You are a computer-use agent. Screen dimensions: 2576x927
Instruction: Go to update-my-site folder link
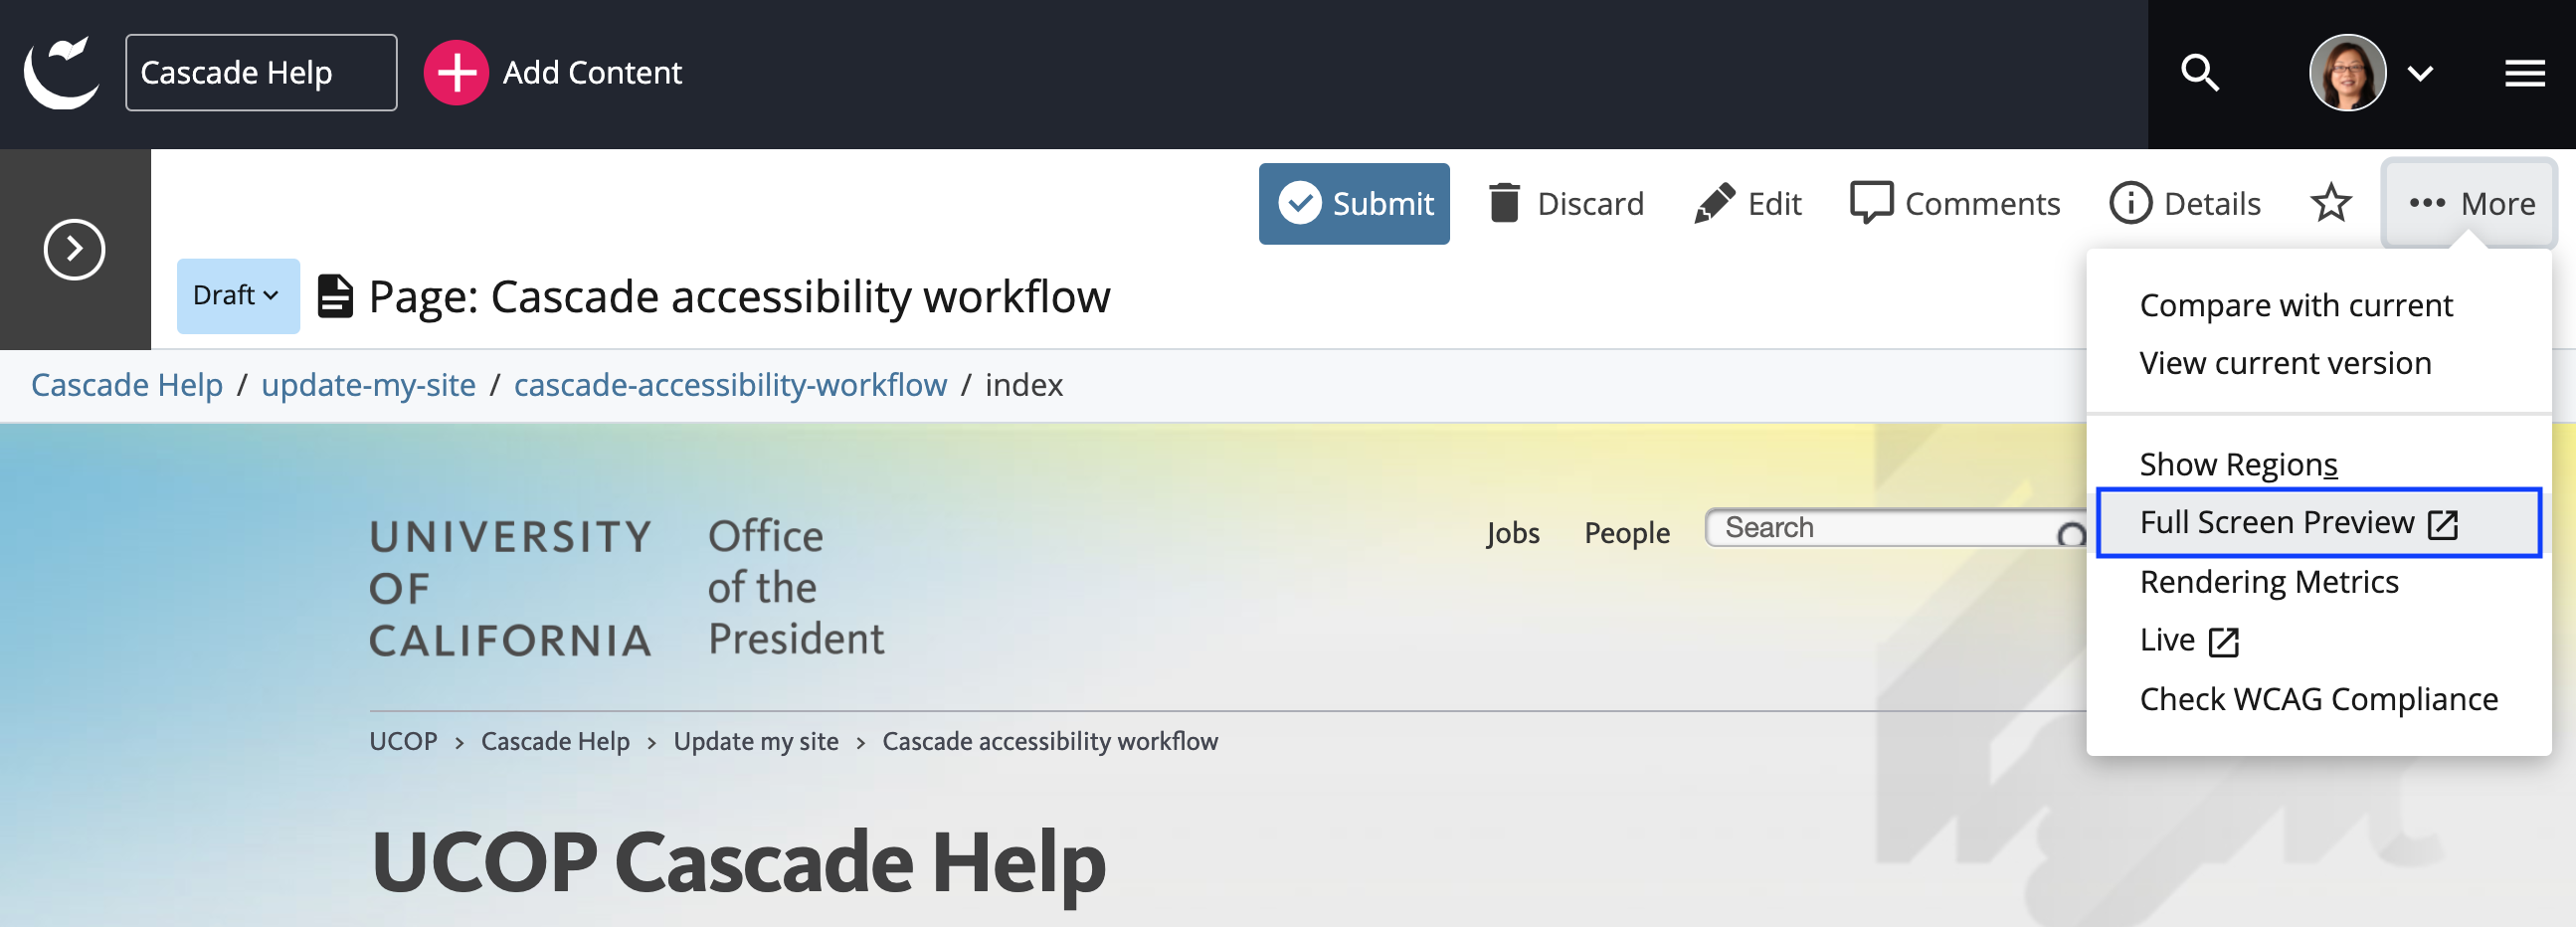pos(368,385)
